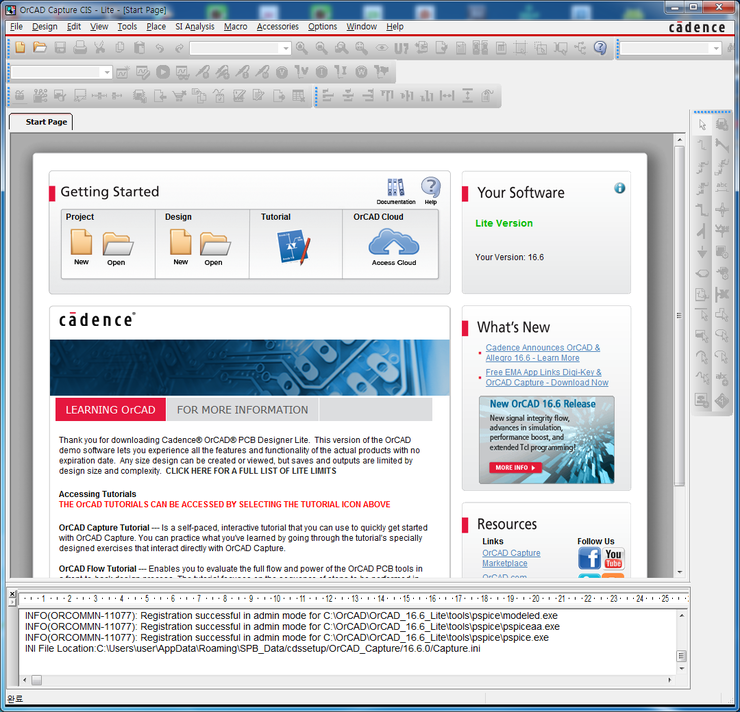This screenshot has width=740, height=712.
Task: Open the Design menu
Action: point(45,26)
